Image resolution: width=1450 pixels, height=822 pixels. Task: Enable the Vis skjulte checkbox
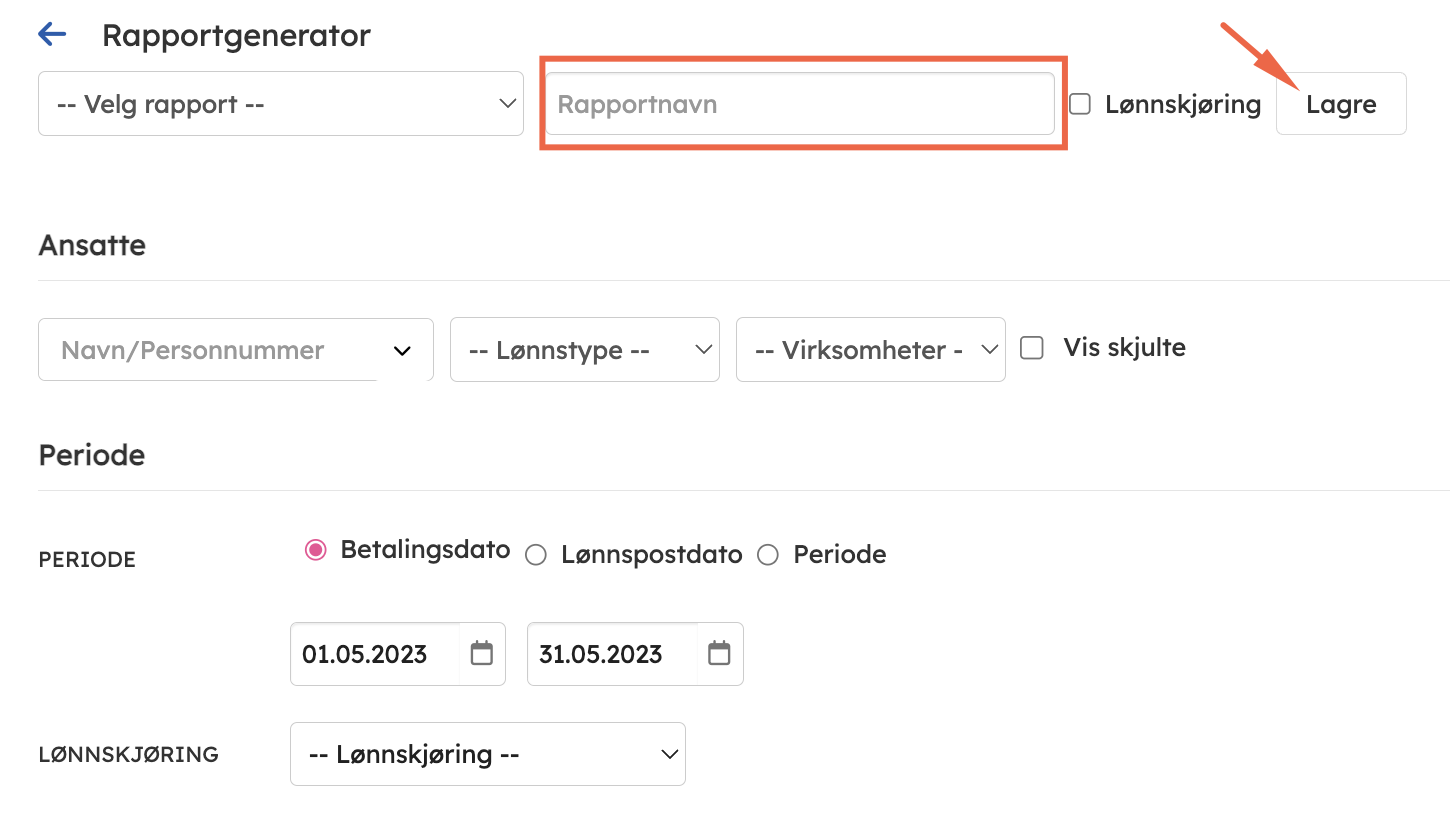tap(1032, 348)
